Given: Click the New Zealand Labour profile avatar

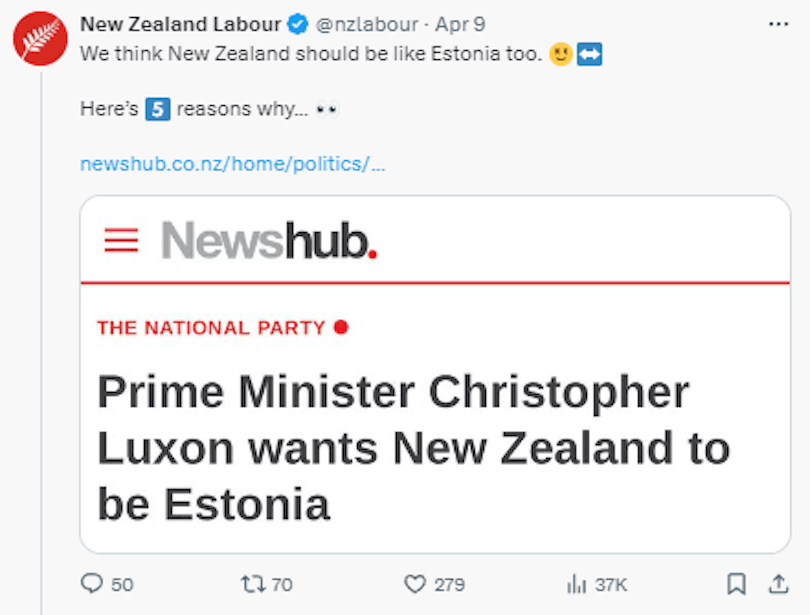Looking at the screenshot, I should 40,38.
